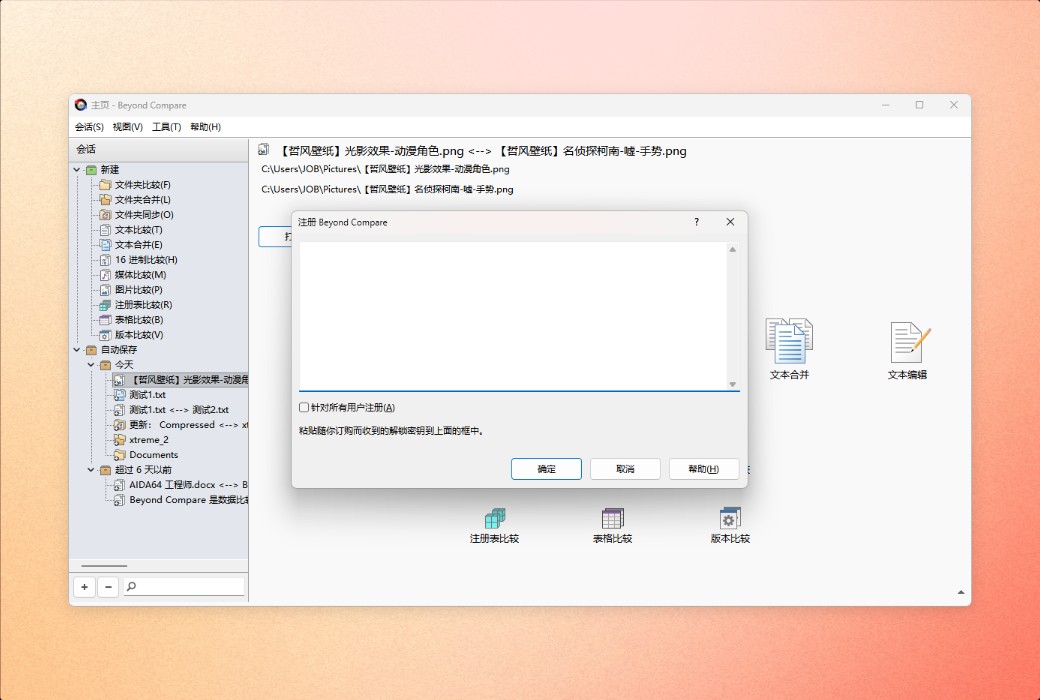The image size is (1040, 700).
Task: Click the question mark help icon in dialog title
Action: click(x=696, y=222)
